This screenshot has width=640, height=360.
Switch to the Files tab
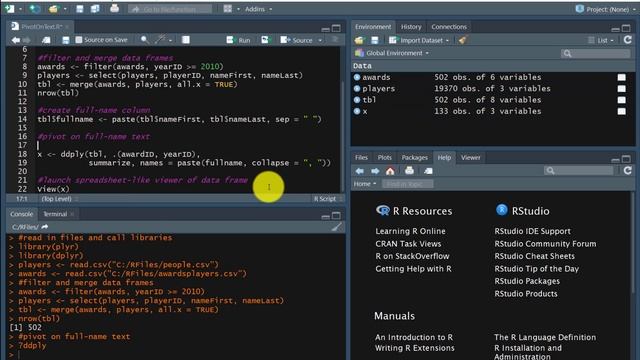361,158
